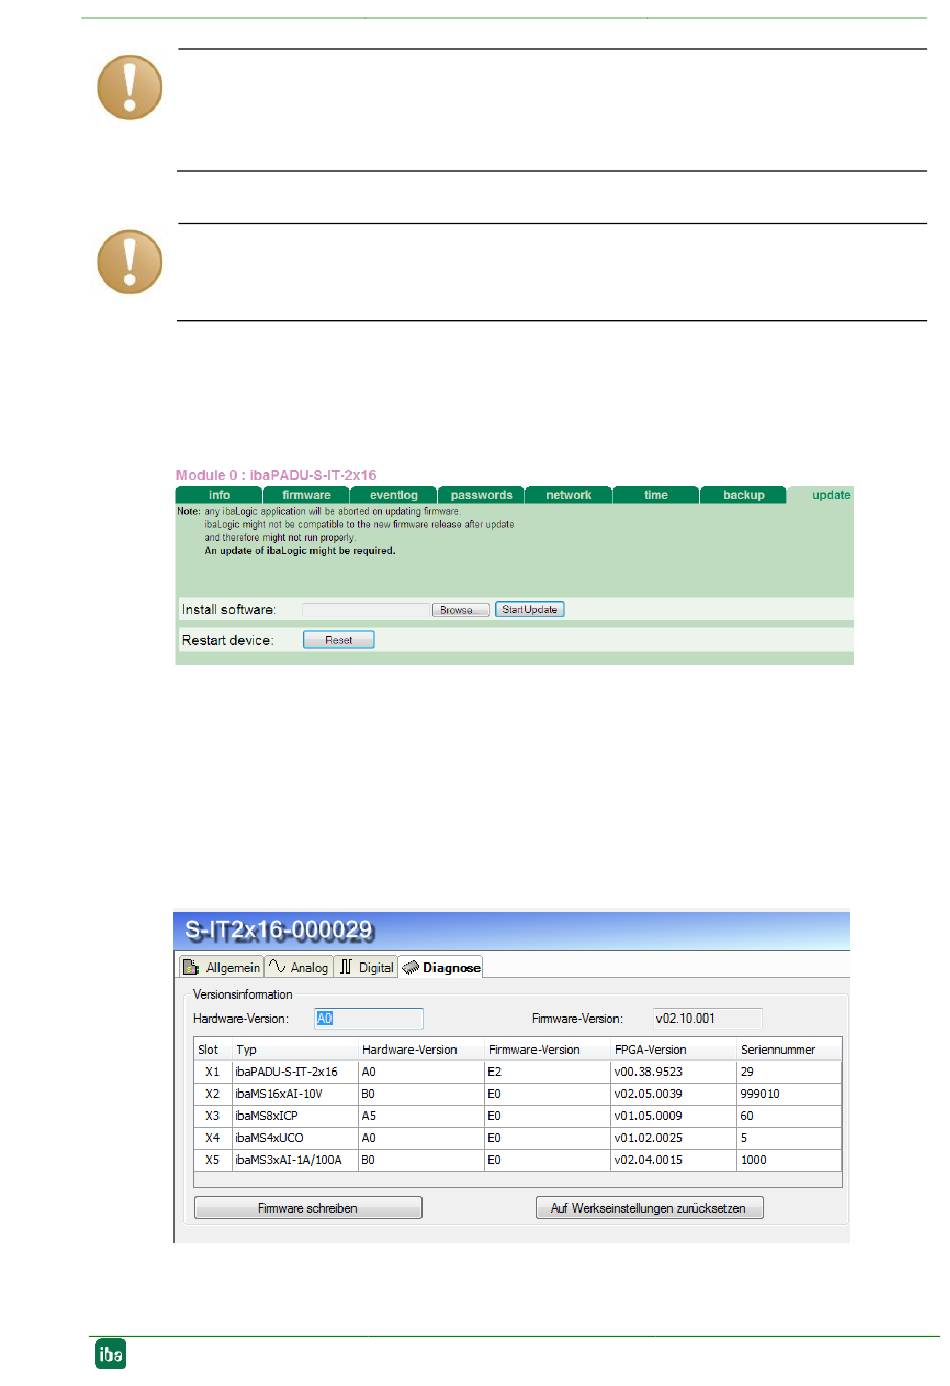Click the 'Restart device:' label
Image resolution: width=950 pixels, height=1386 pixels.
pos(228,640)
